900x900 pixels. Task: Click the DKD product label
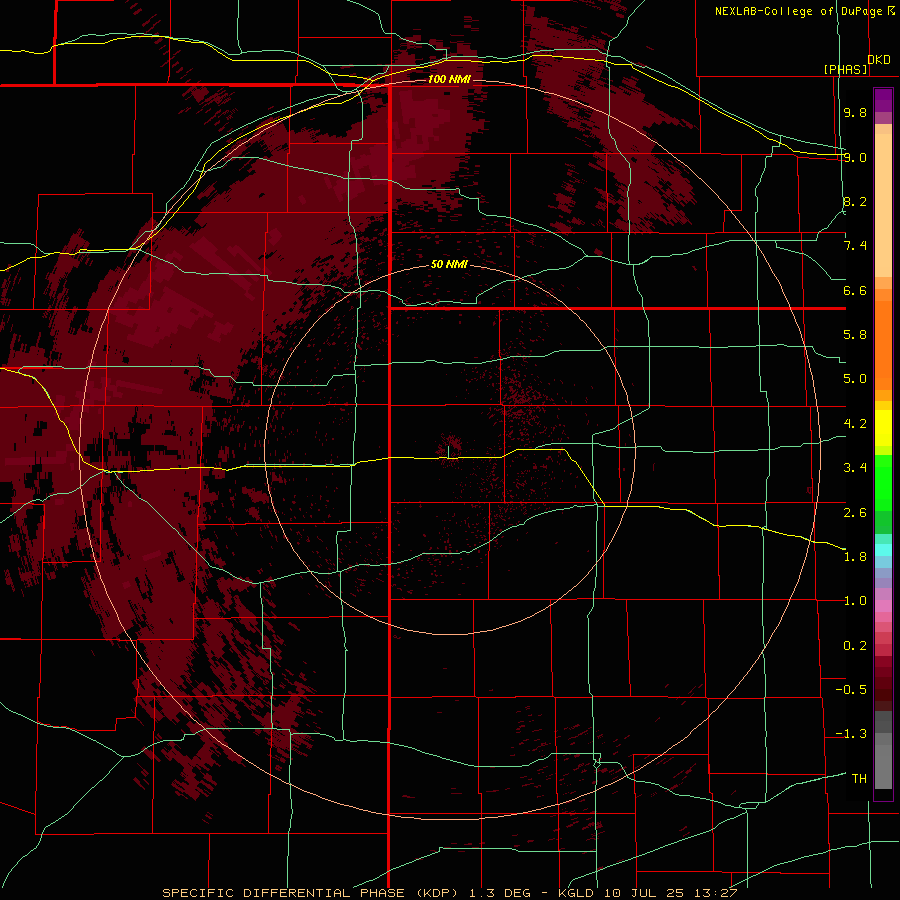point(879,60)
